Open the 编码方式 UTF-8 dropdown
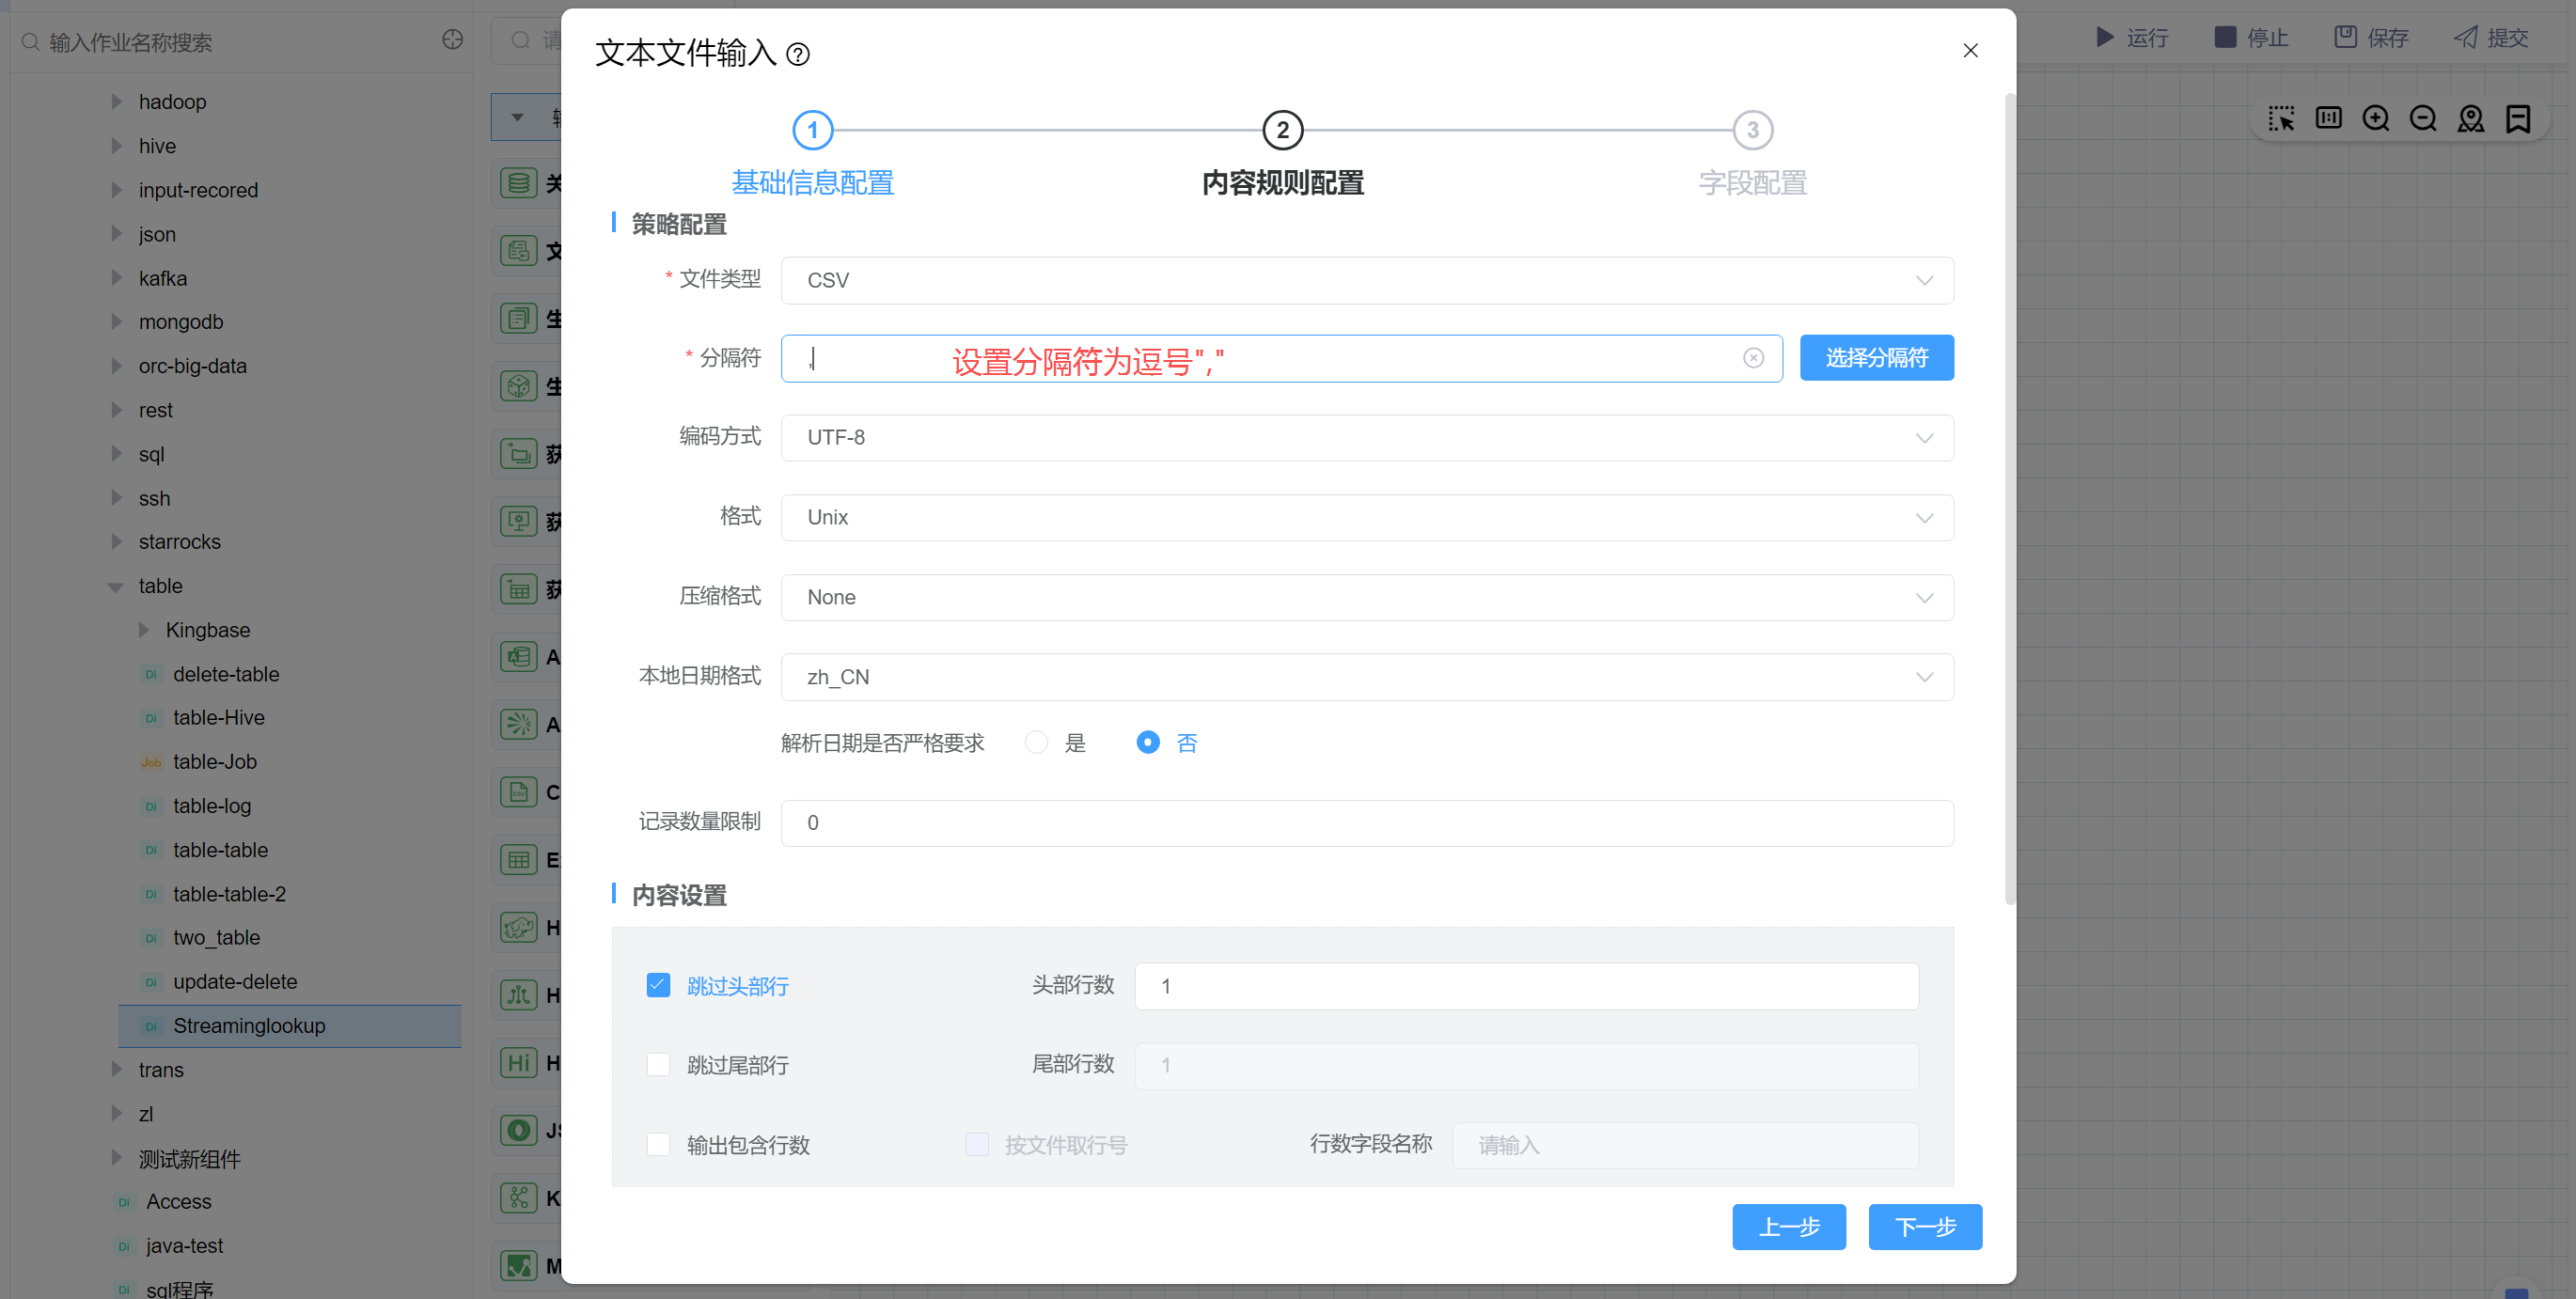 click(1366, 438)
